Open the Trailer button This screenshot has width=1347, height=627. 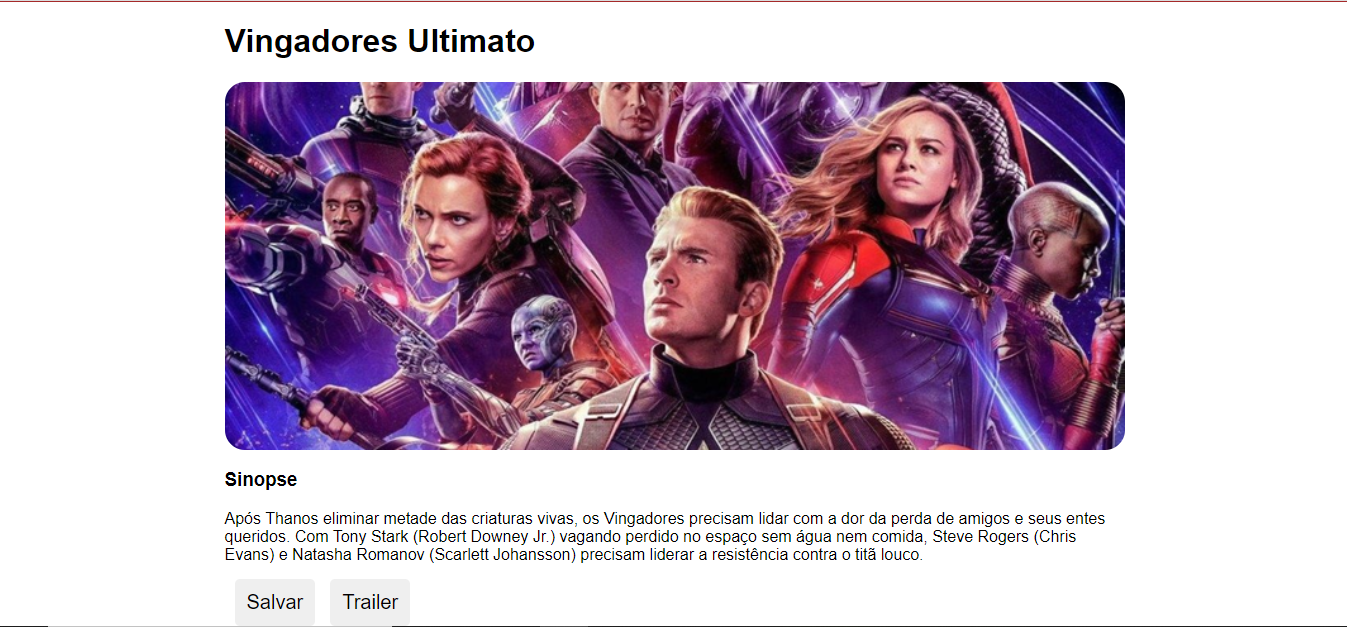370,602
